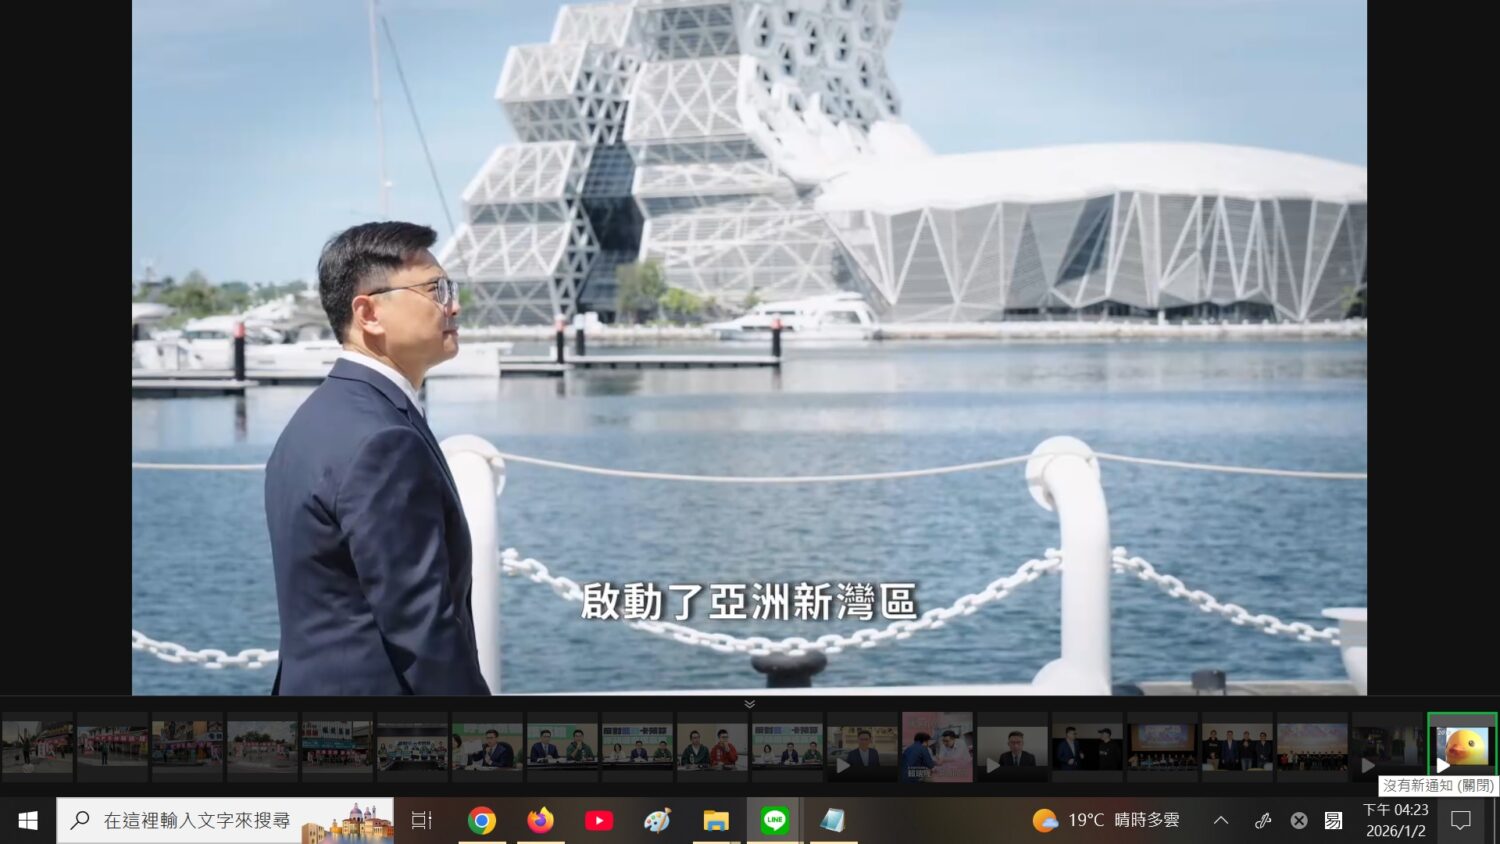1500x844 pixels.
Task: Show hidden system tray icons
Action: [x=1221, y=821]
